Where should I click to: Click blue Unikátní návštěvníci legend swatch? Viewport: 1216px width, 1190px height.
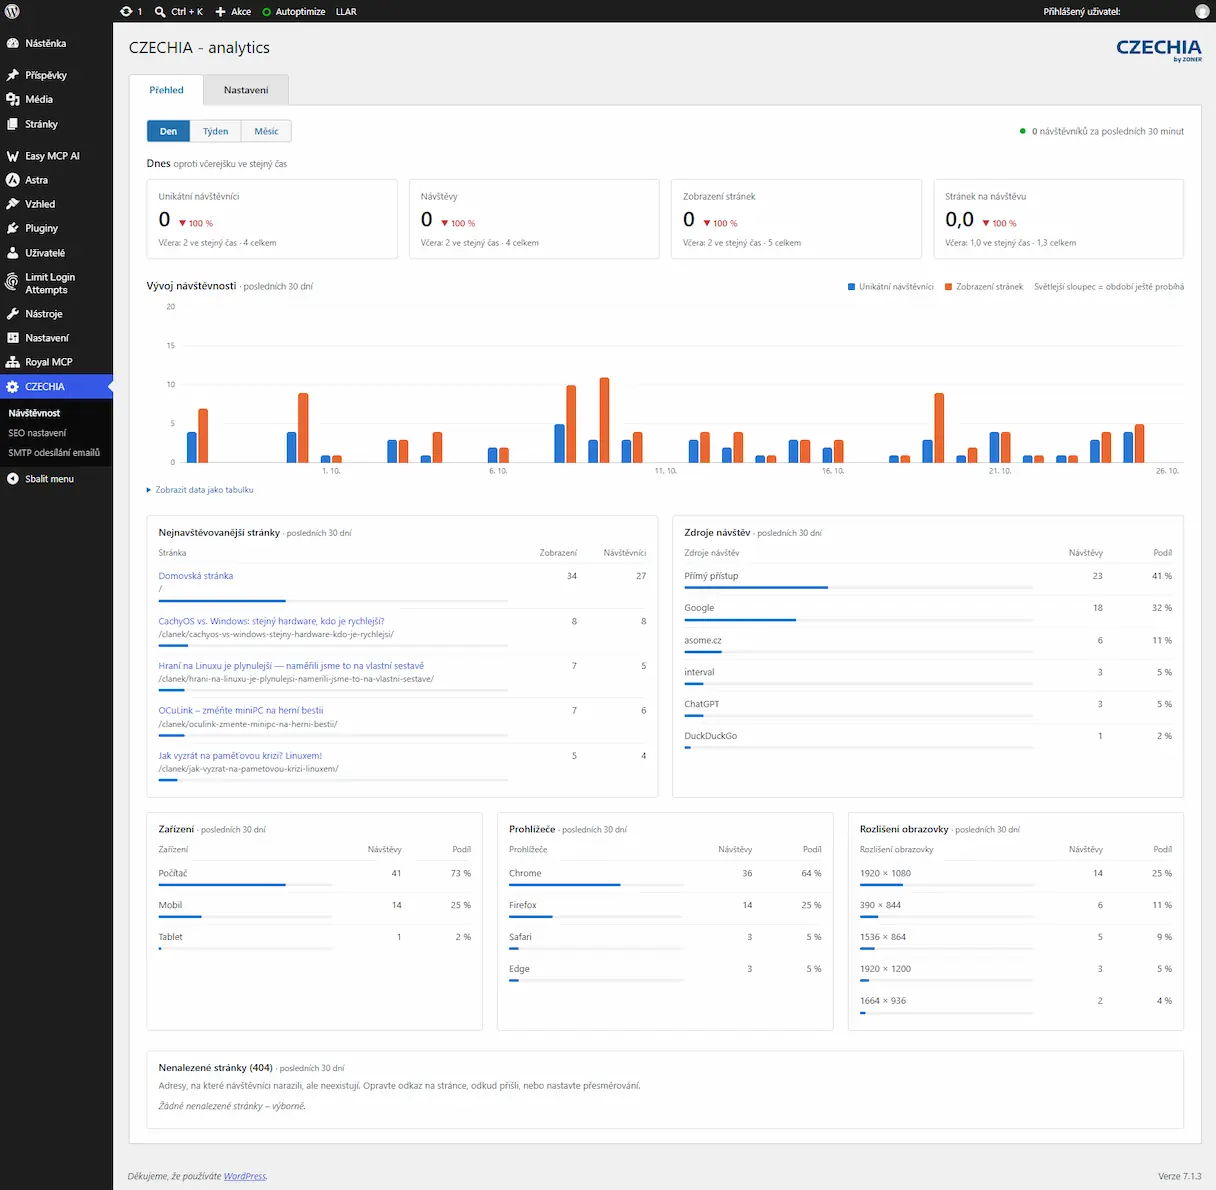[x=851, y=287]
